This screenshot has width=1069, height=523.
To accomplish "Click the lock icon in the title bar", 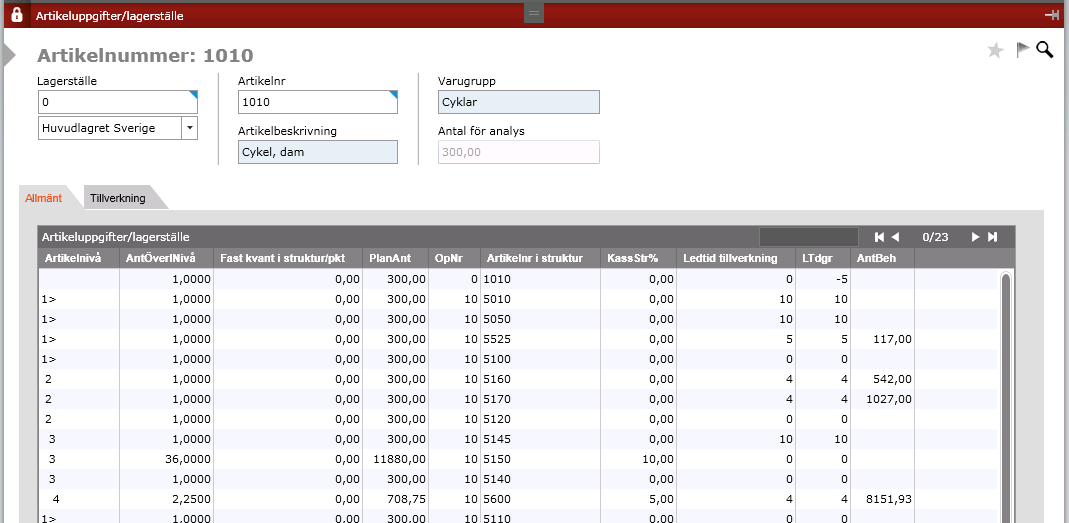I will coord(17,14).
